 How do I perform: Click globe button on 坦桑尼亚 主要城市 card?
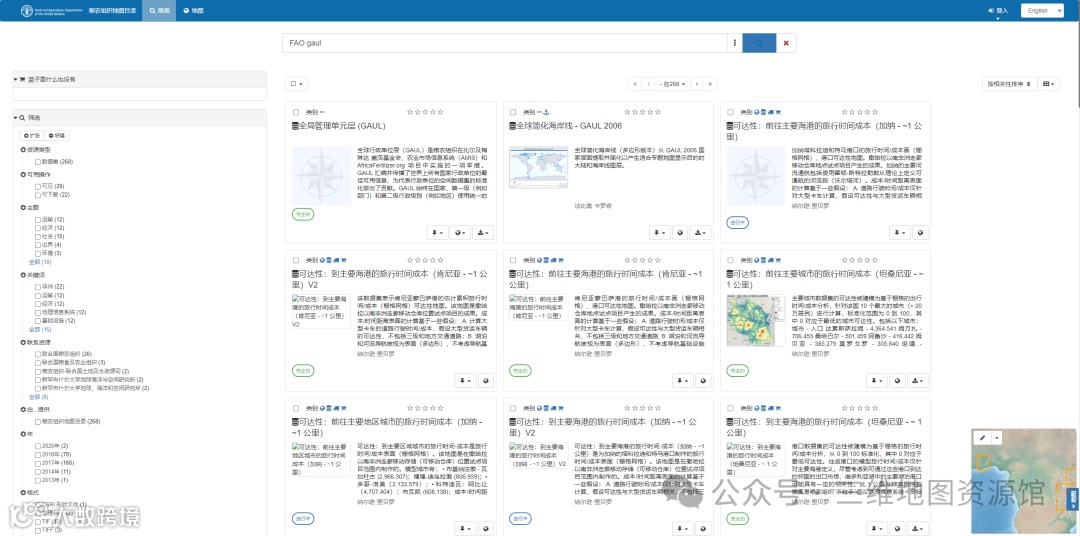897,380
